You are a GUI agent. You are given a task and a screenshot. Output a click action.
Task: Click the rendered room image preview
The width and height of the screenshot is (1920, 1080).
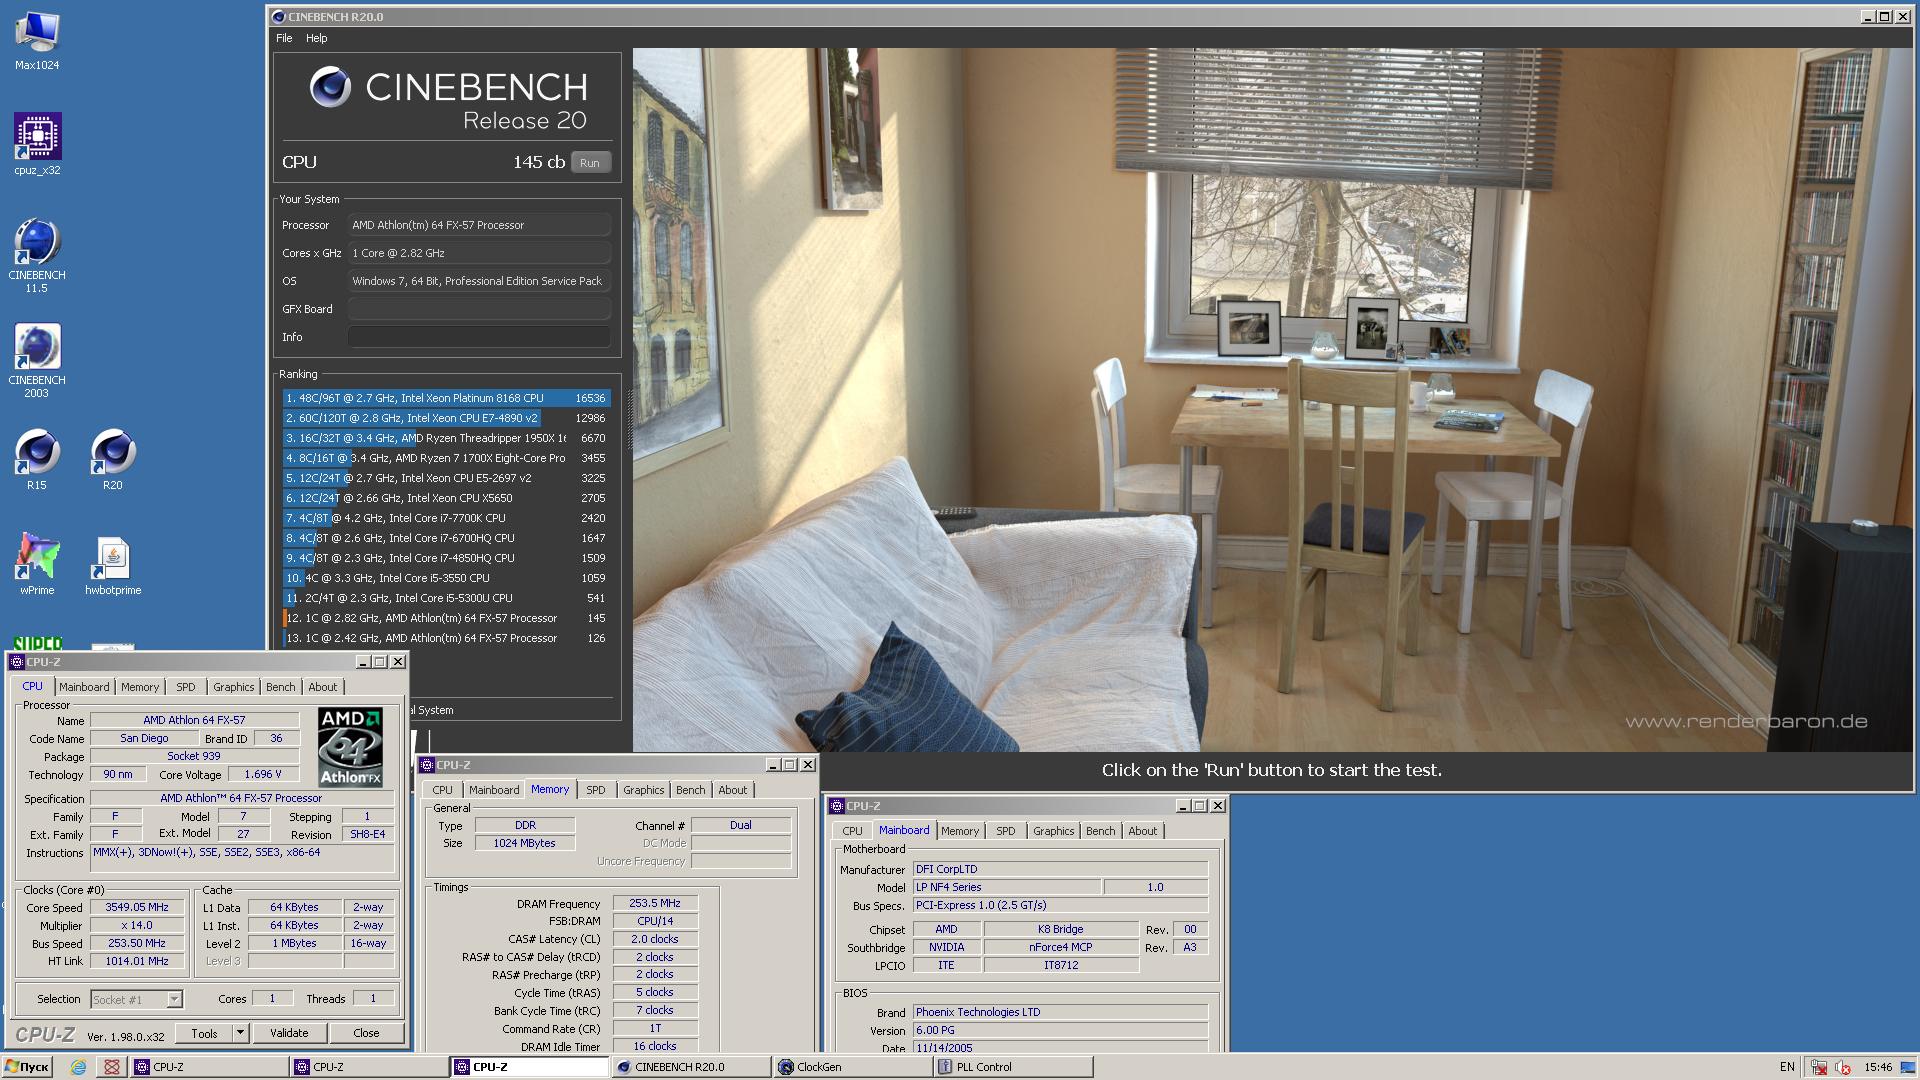[1273, 400]
